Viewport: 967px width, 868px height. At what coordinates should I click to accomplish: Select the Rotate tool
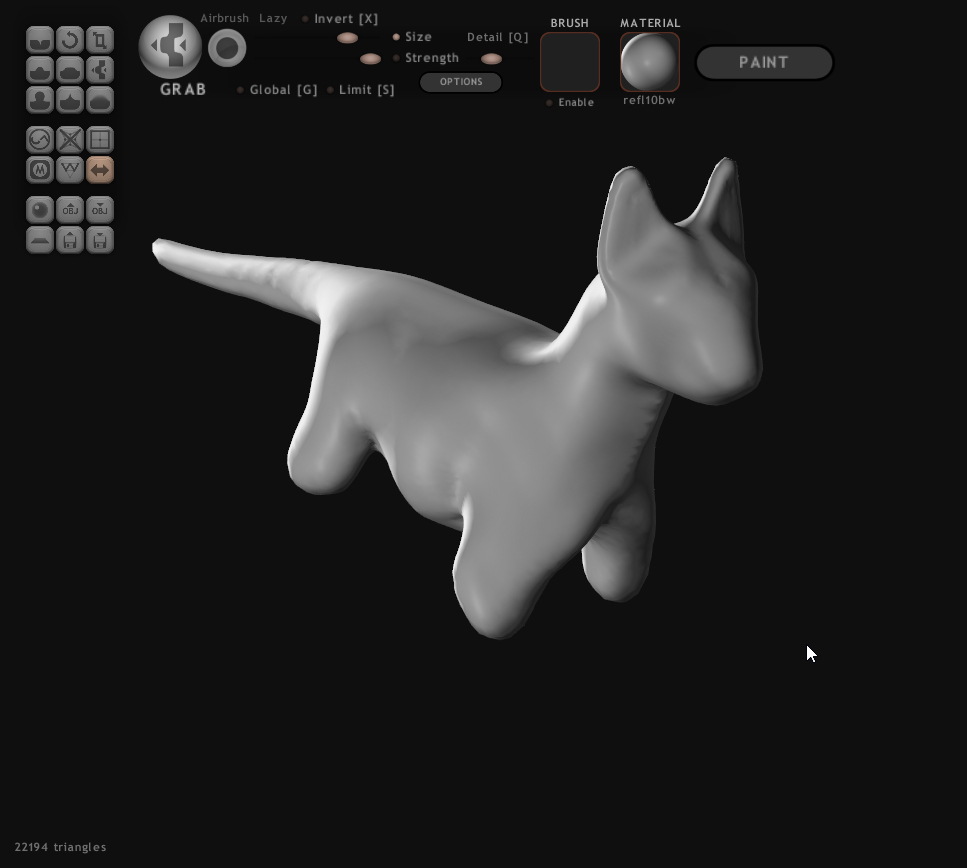[70, 40]
